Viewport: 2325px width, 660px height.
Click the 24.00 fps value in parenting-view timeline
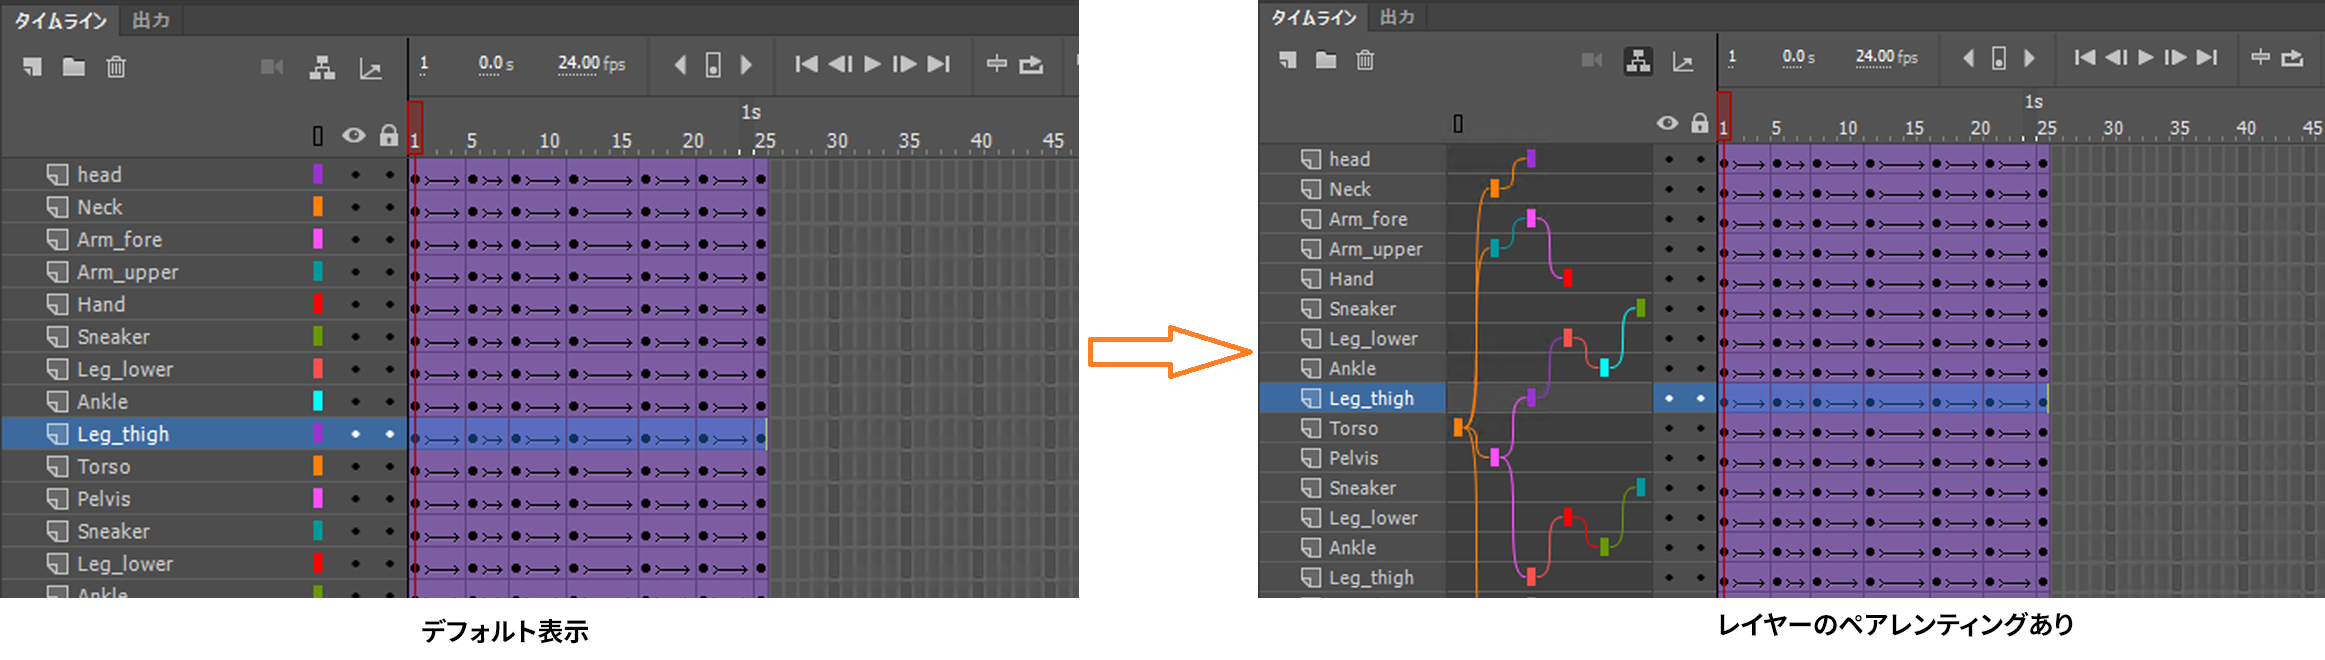(x=1886, y=57)
